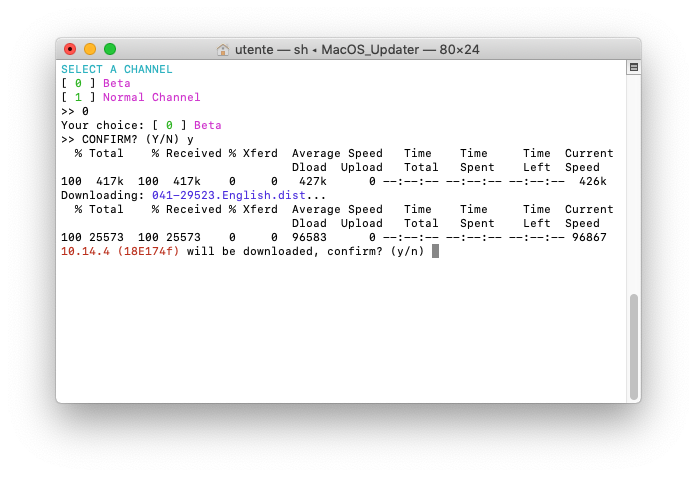
Task: Close the terminal window with red button
Action: pos(70,49)
